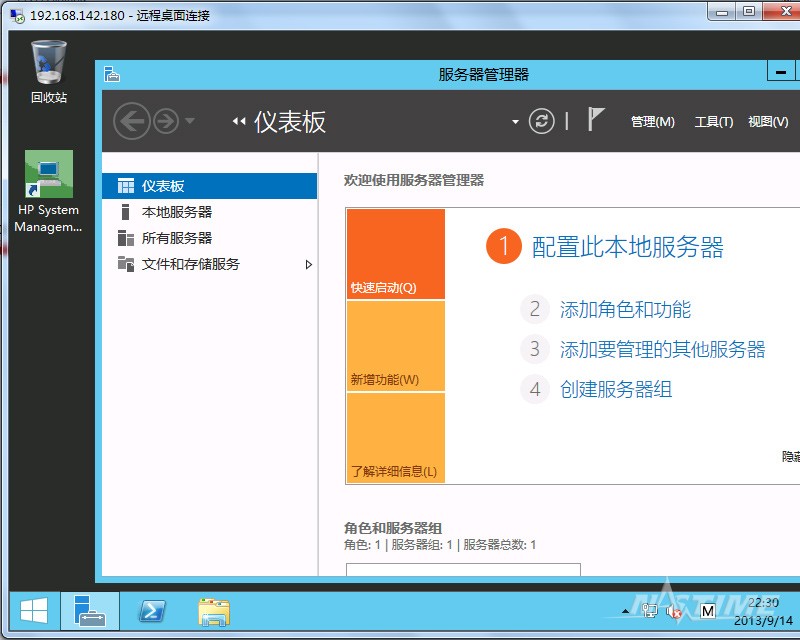Click the 本地服务器 sidebar icon
Image resolution: width=800 pixels, height=640 pixels.
pyautogui.click(x=125, y=212)
